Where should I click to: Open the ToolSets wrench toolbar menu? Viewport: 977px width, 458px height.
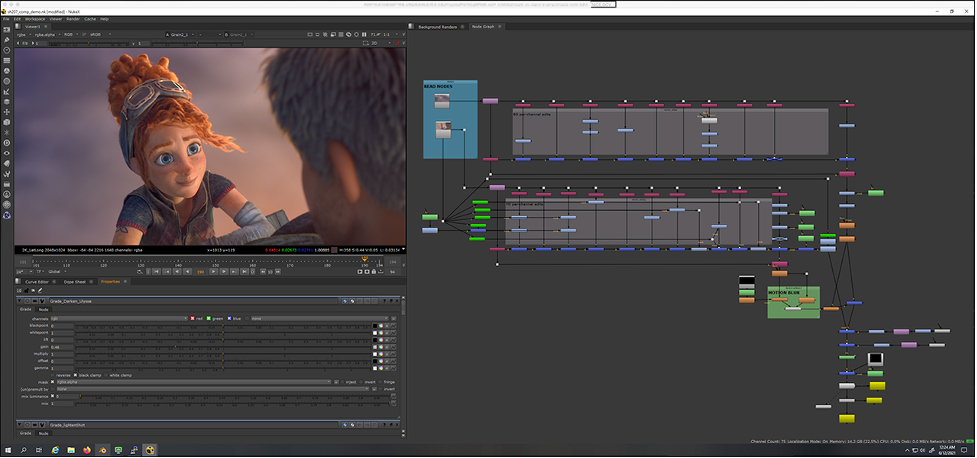coord(7,174)
